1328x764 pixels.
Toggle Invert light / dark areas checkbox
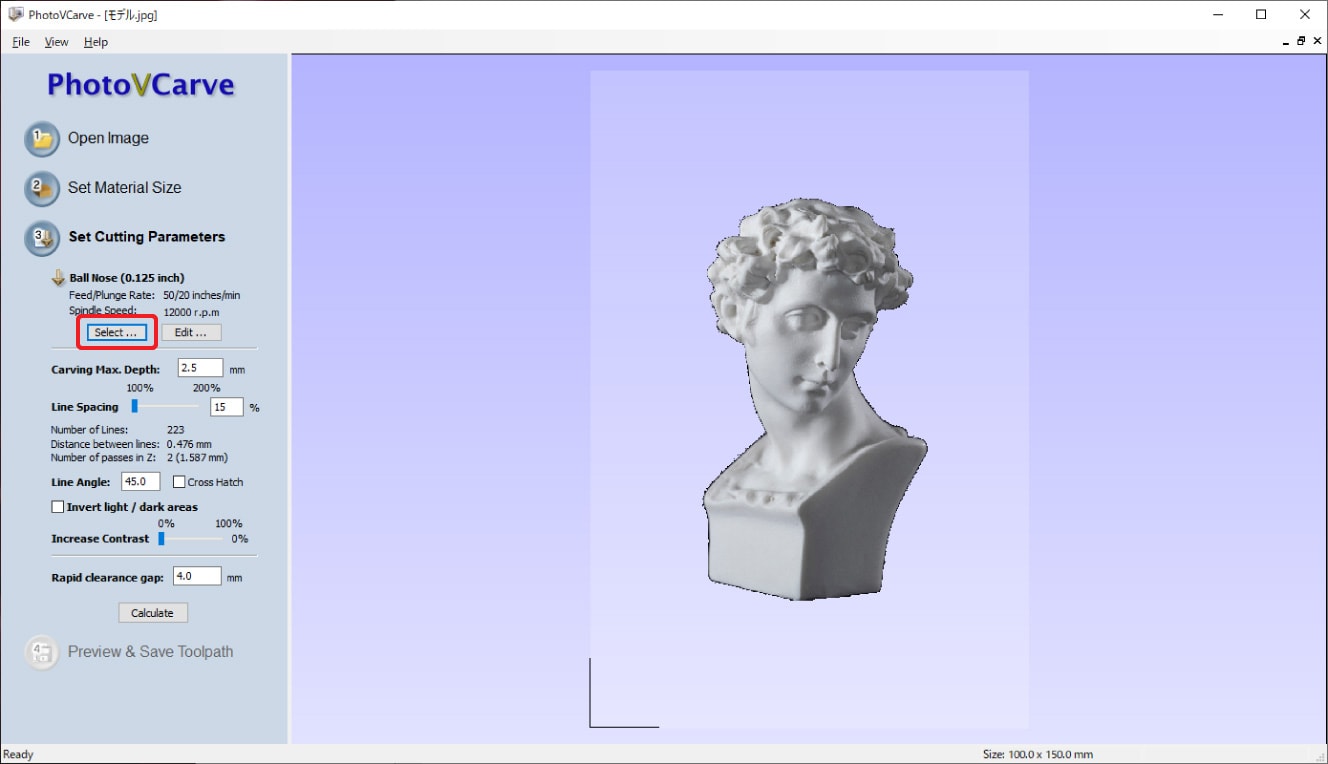point(58,507)
